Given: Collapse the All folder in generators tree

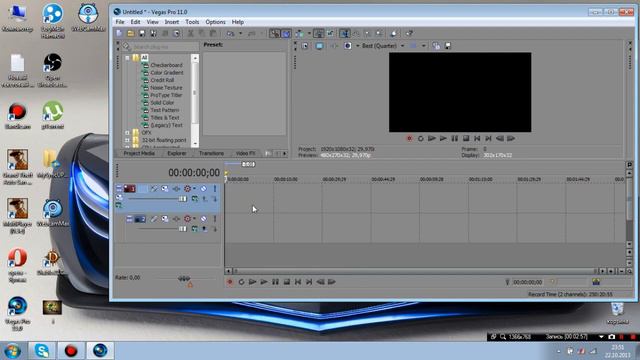Looking at the screenshot, I should coord(127,58).
